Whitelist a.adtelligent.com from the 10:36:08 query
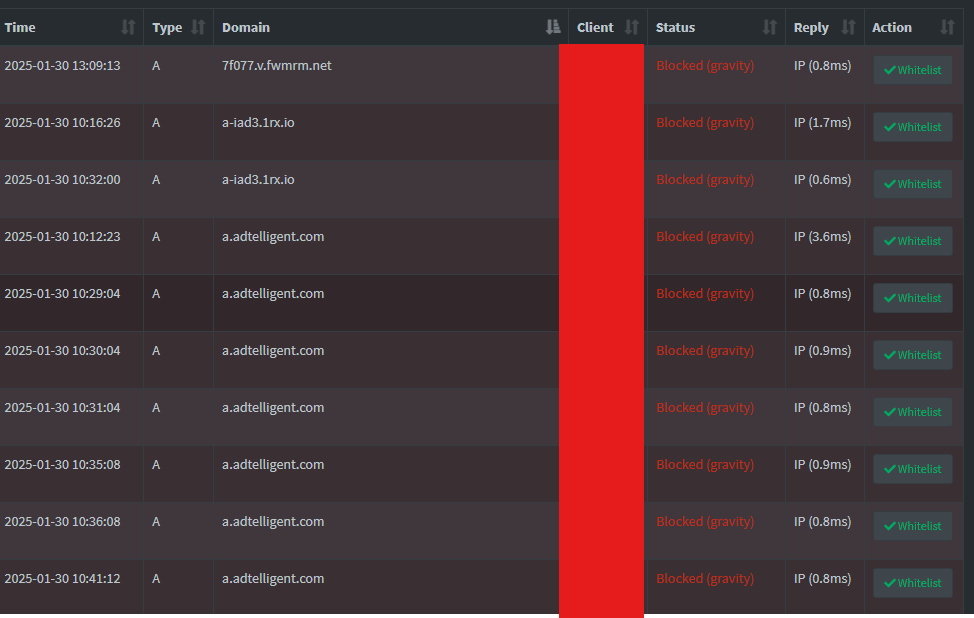This screenshot has width=974, height=618. (x=913, y=526)
